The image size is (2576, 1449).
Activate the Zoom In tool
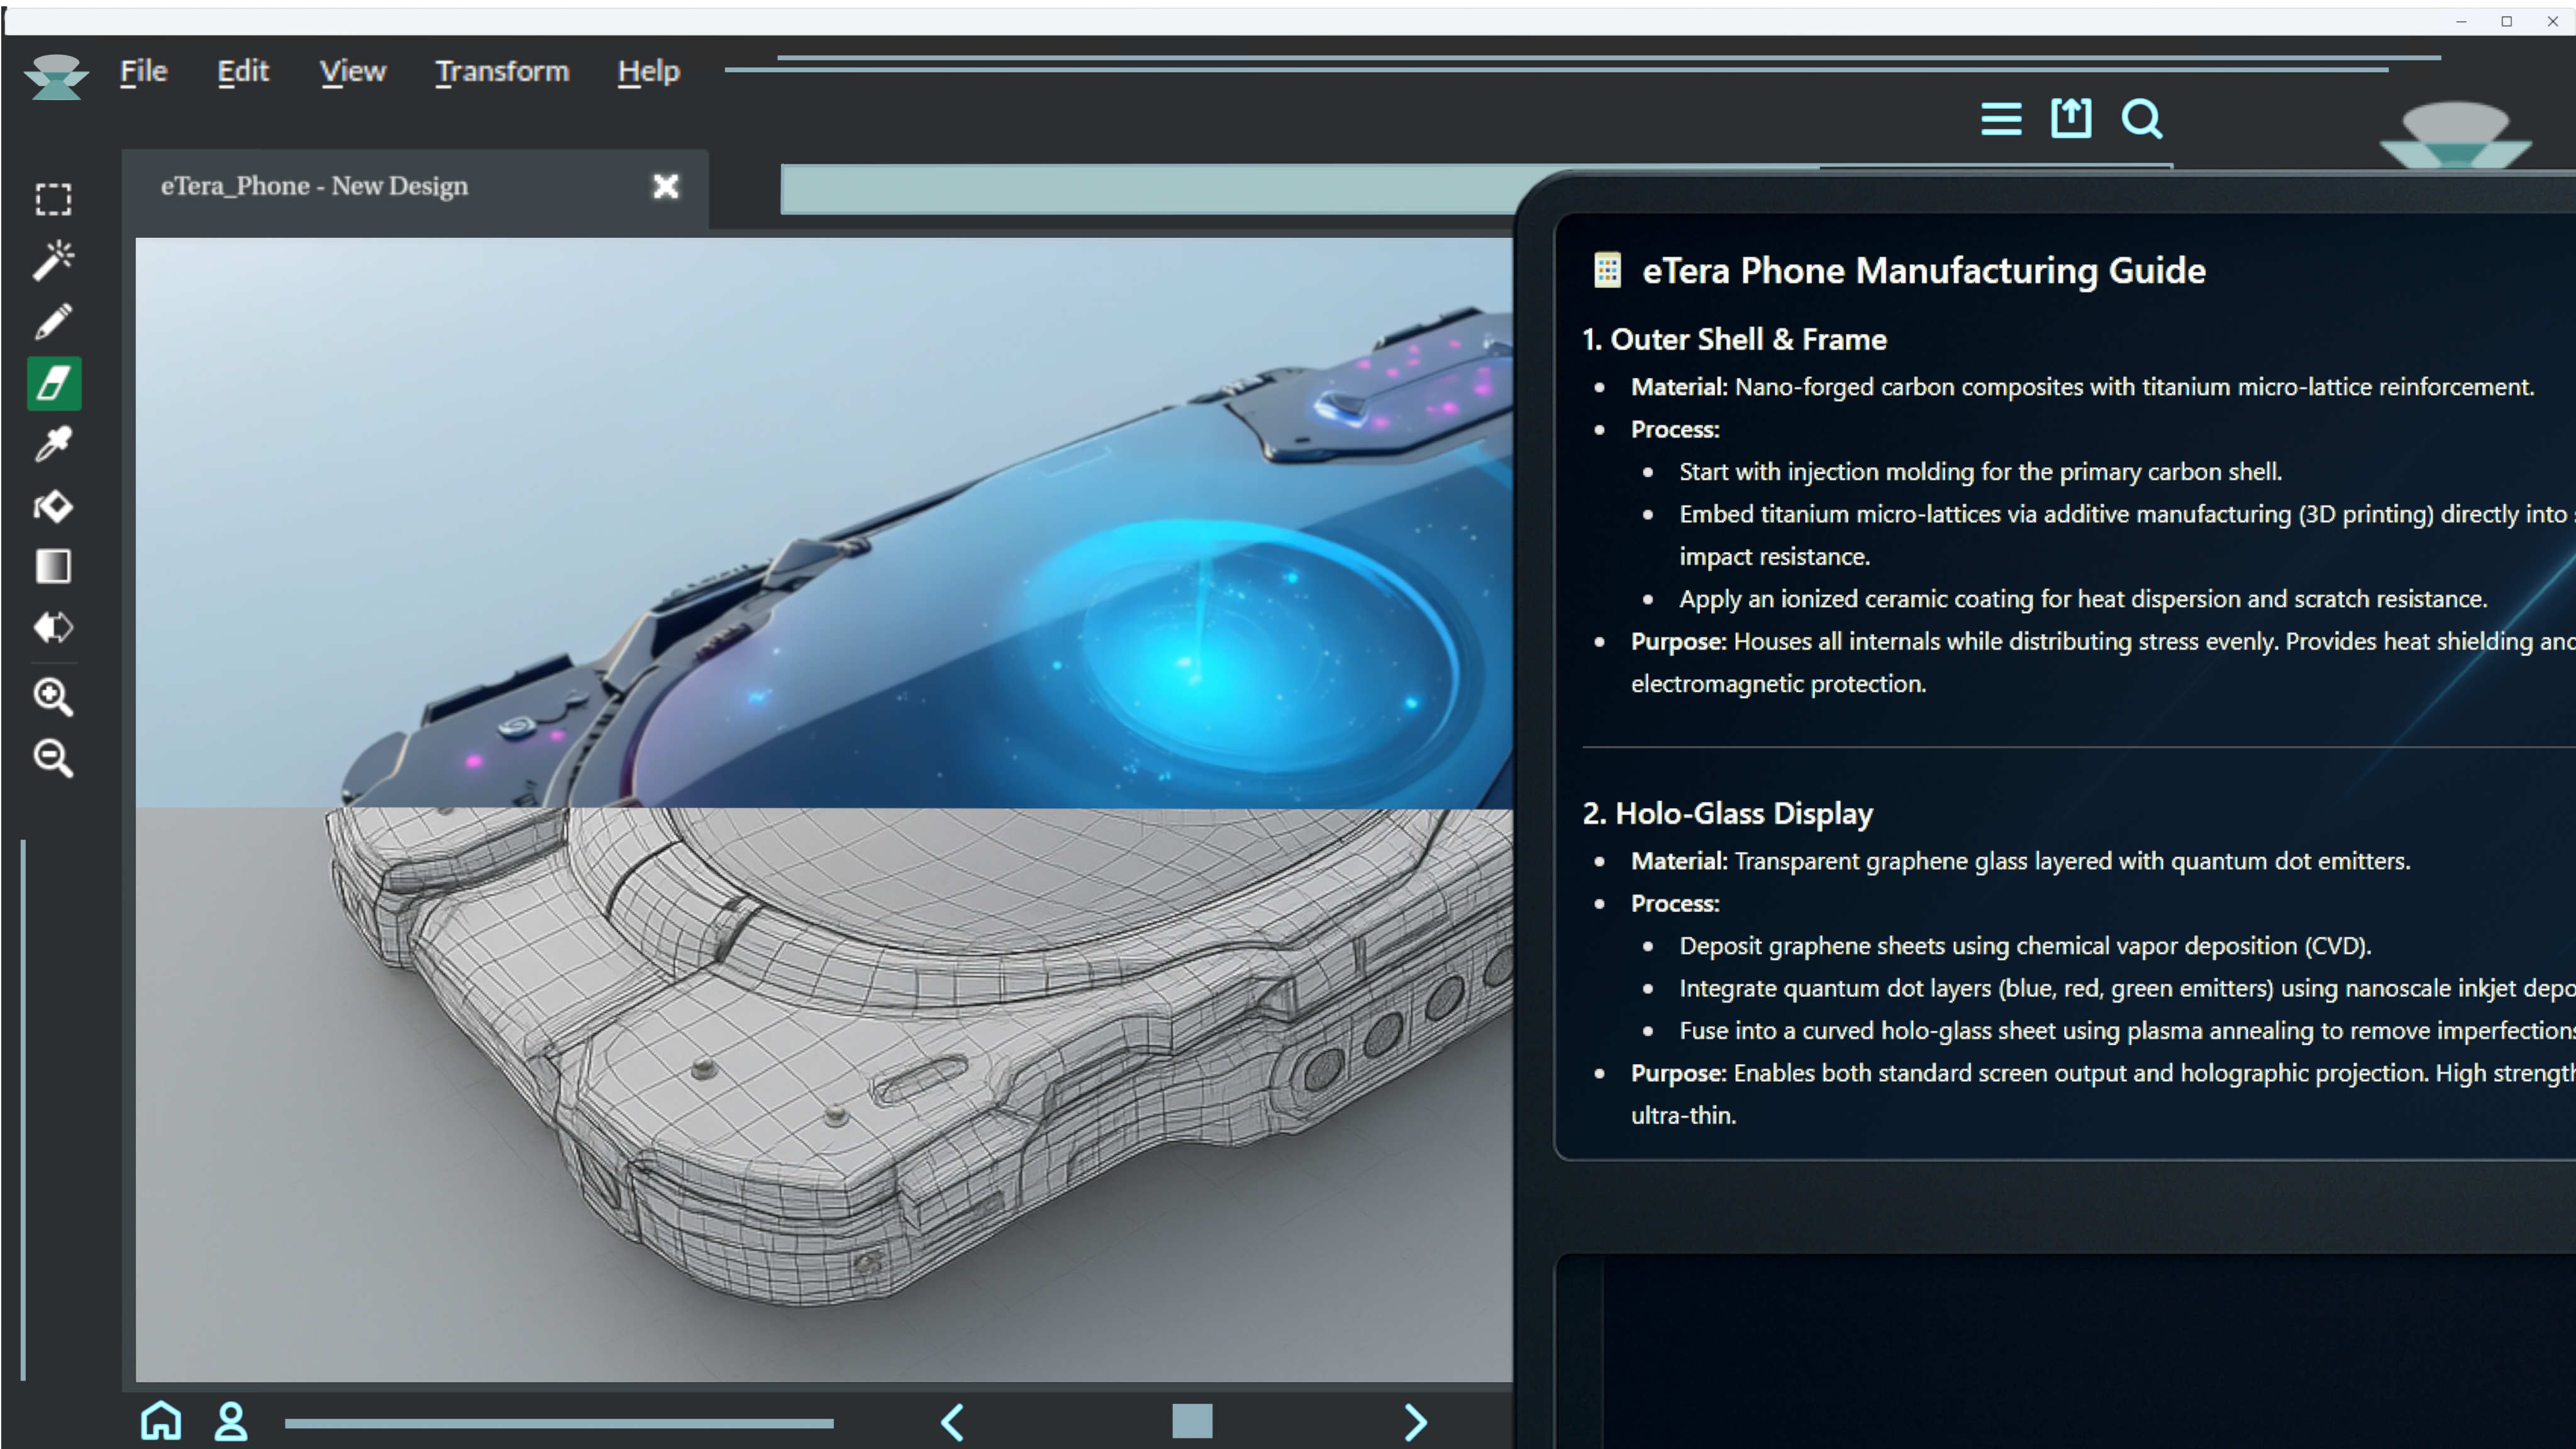[53, 698]
